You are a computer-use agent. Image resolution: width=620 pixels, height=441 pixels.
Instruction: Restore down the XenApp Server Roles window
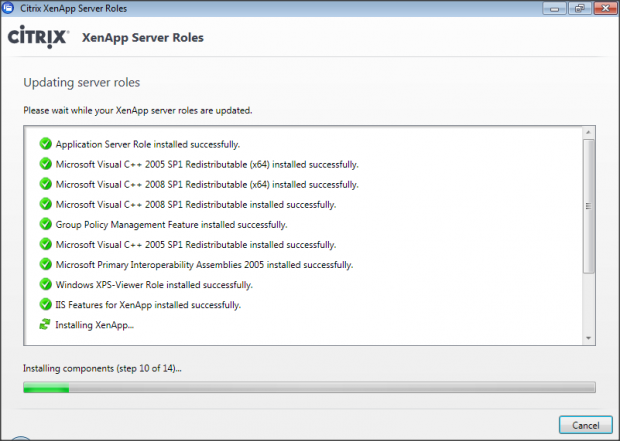580,8
